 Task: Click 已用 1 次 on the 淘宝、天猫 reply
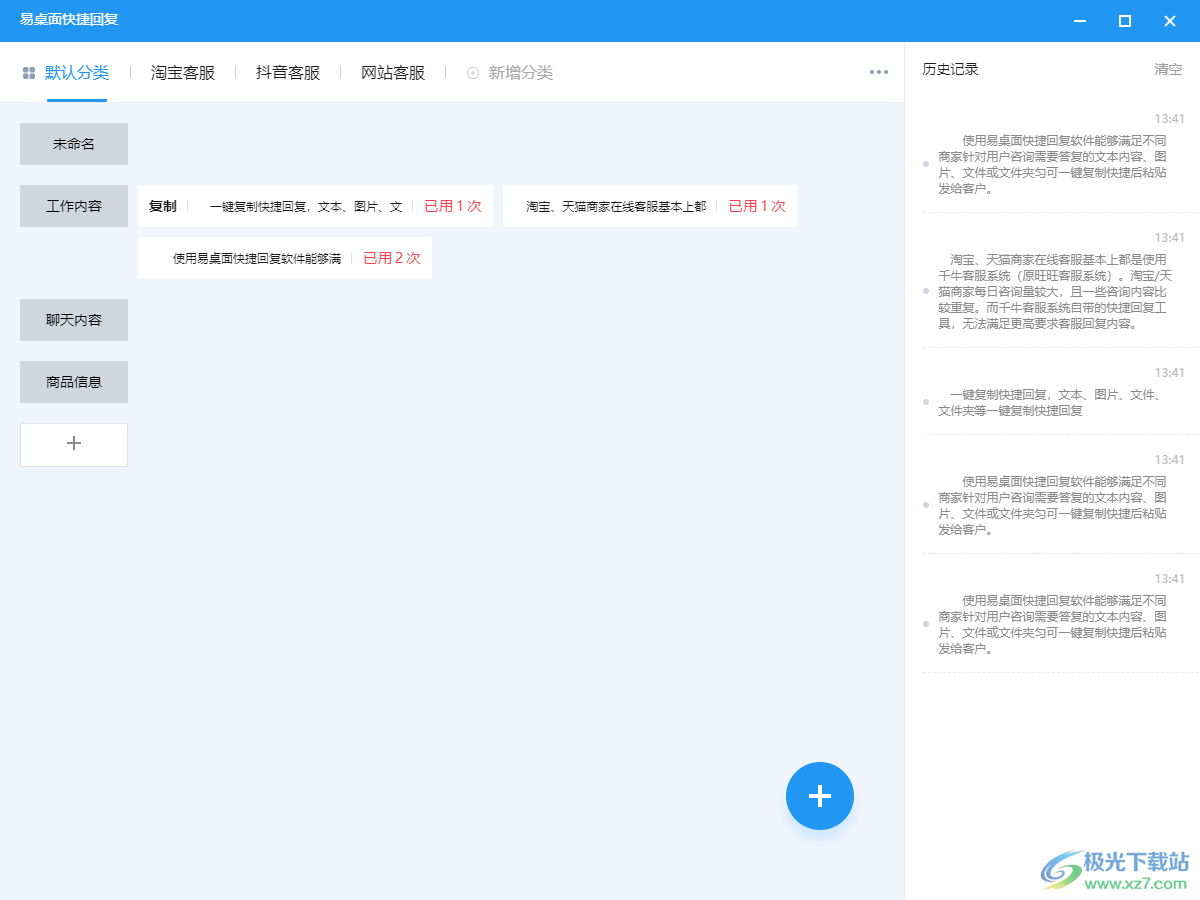coord(757,206)
